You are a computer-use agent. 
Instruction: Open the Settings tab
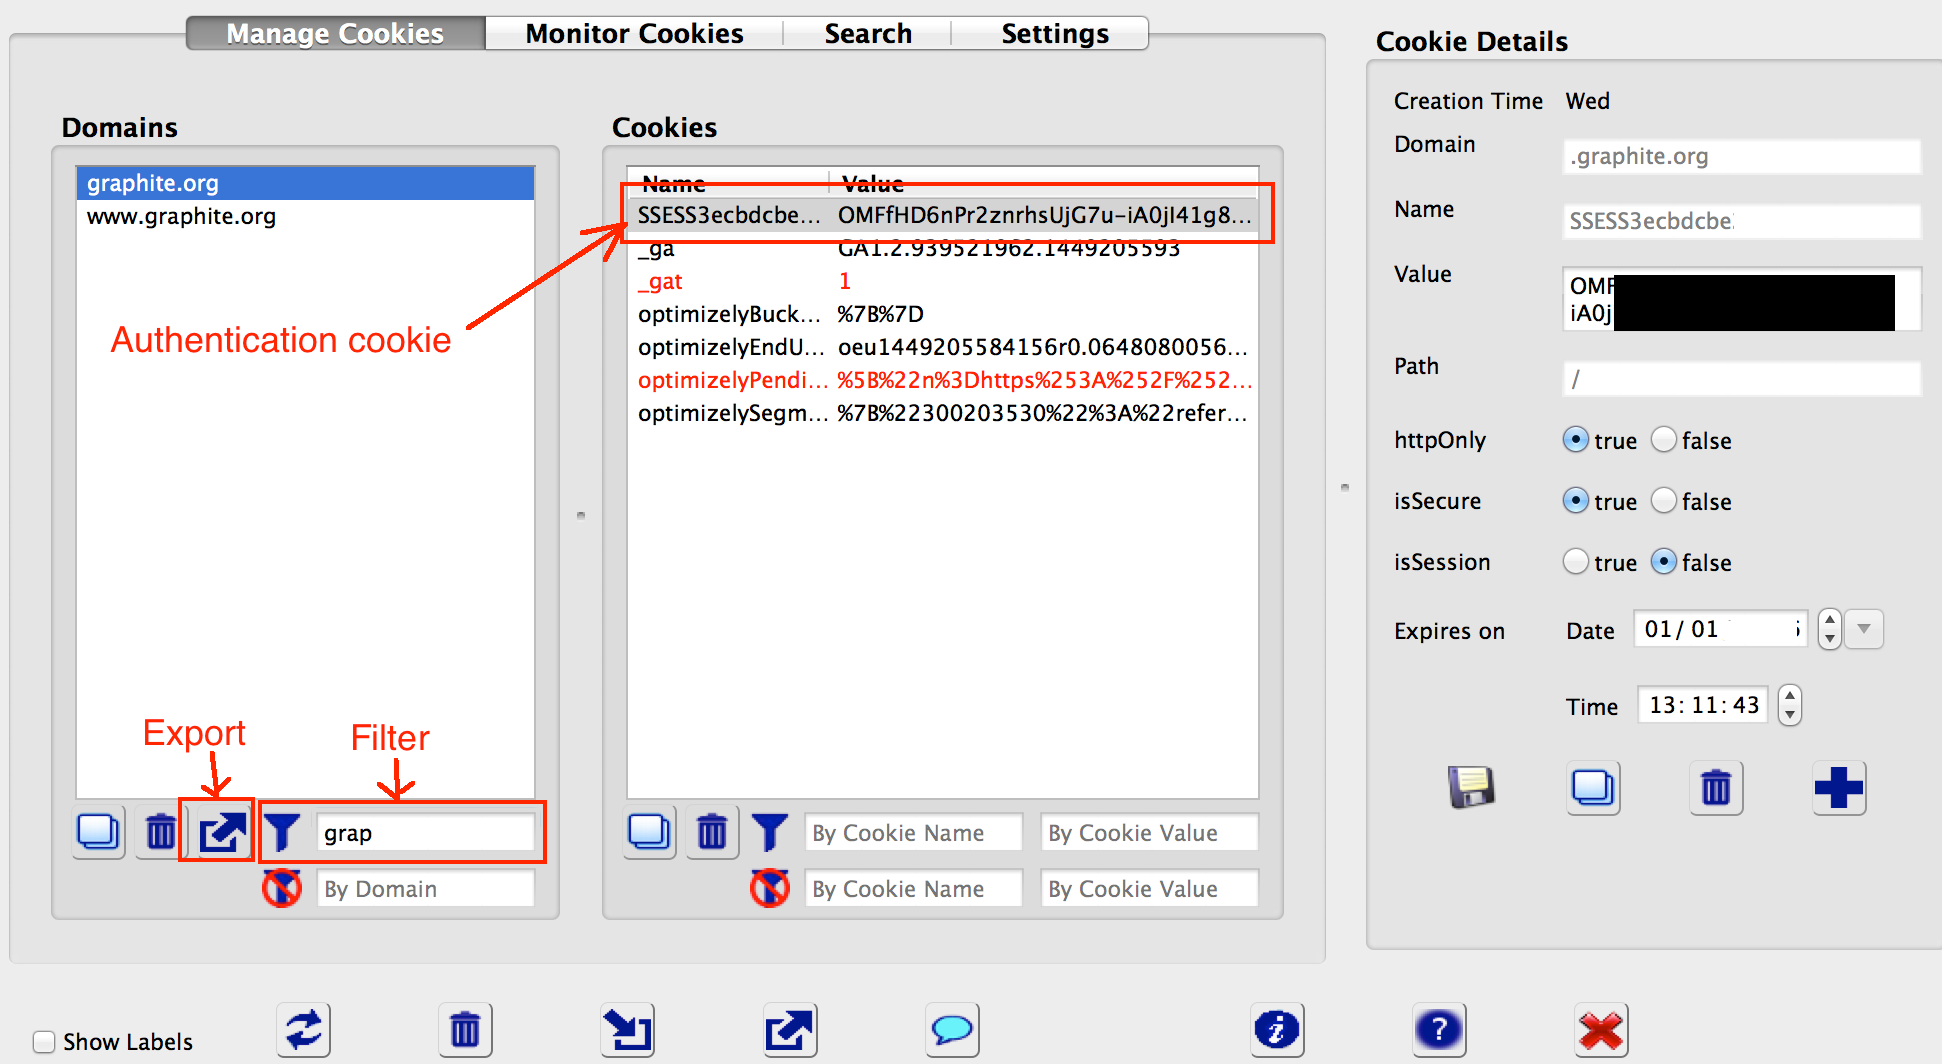tap(1054, 33)
